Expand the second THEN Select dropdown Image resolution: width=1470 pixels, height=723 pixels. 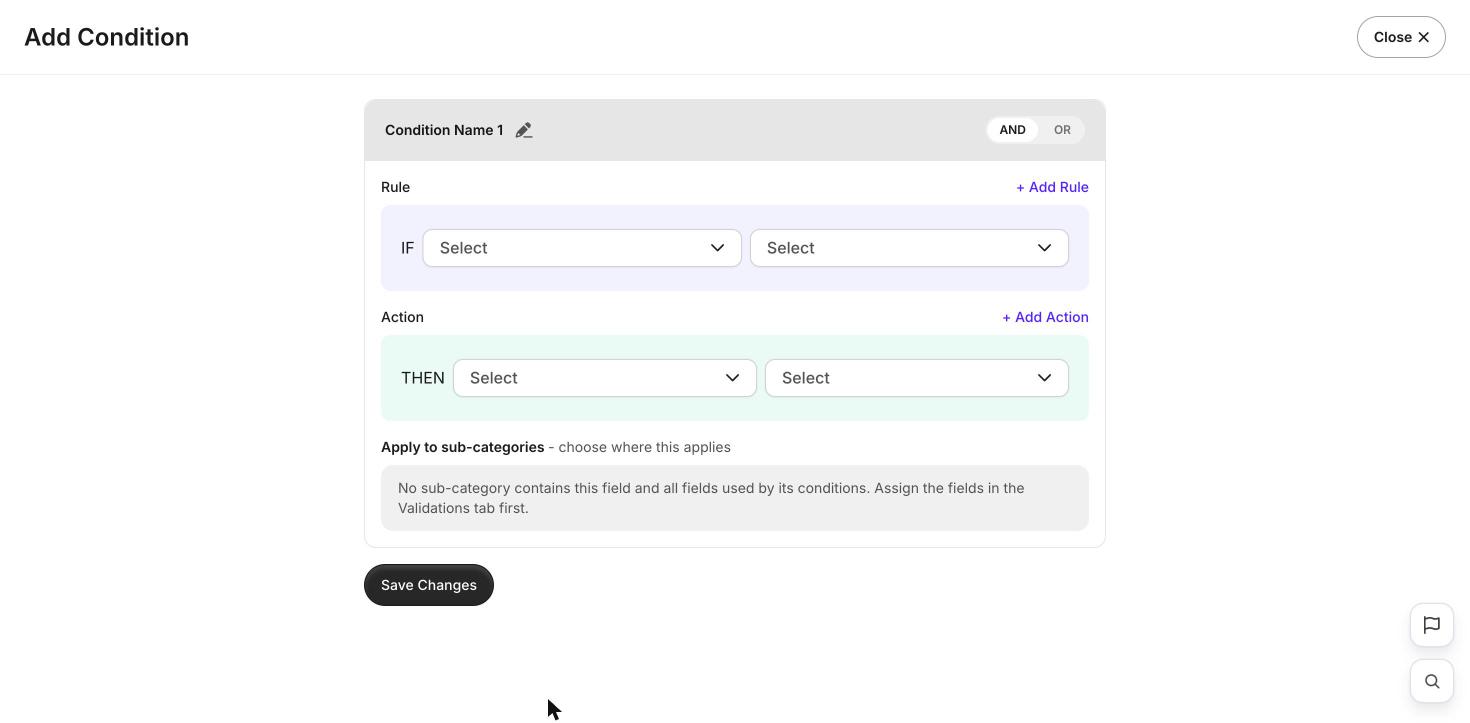917,378
